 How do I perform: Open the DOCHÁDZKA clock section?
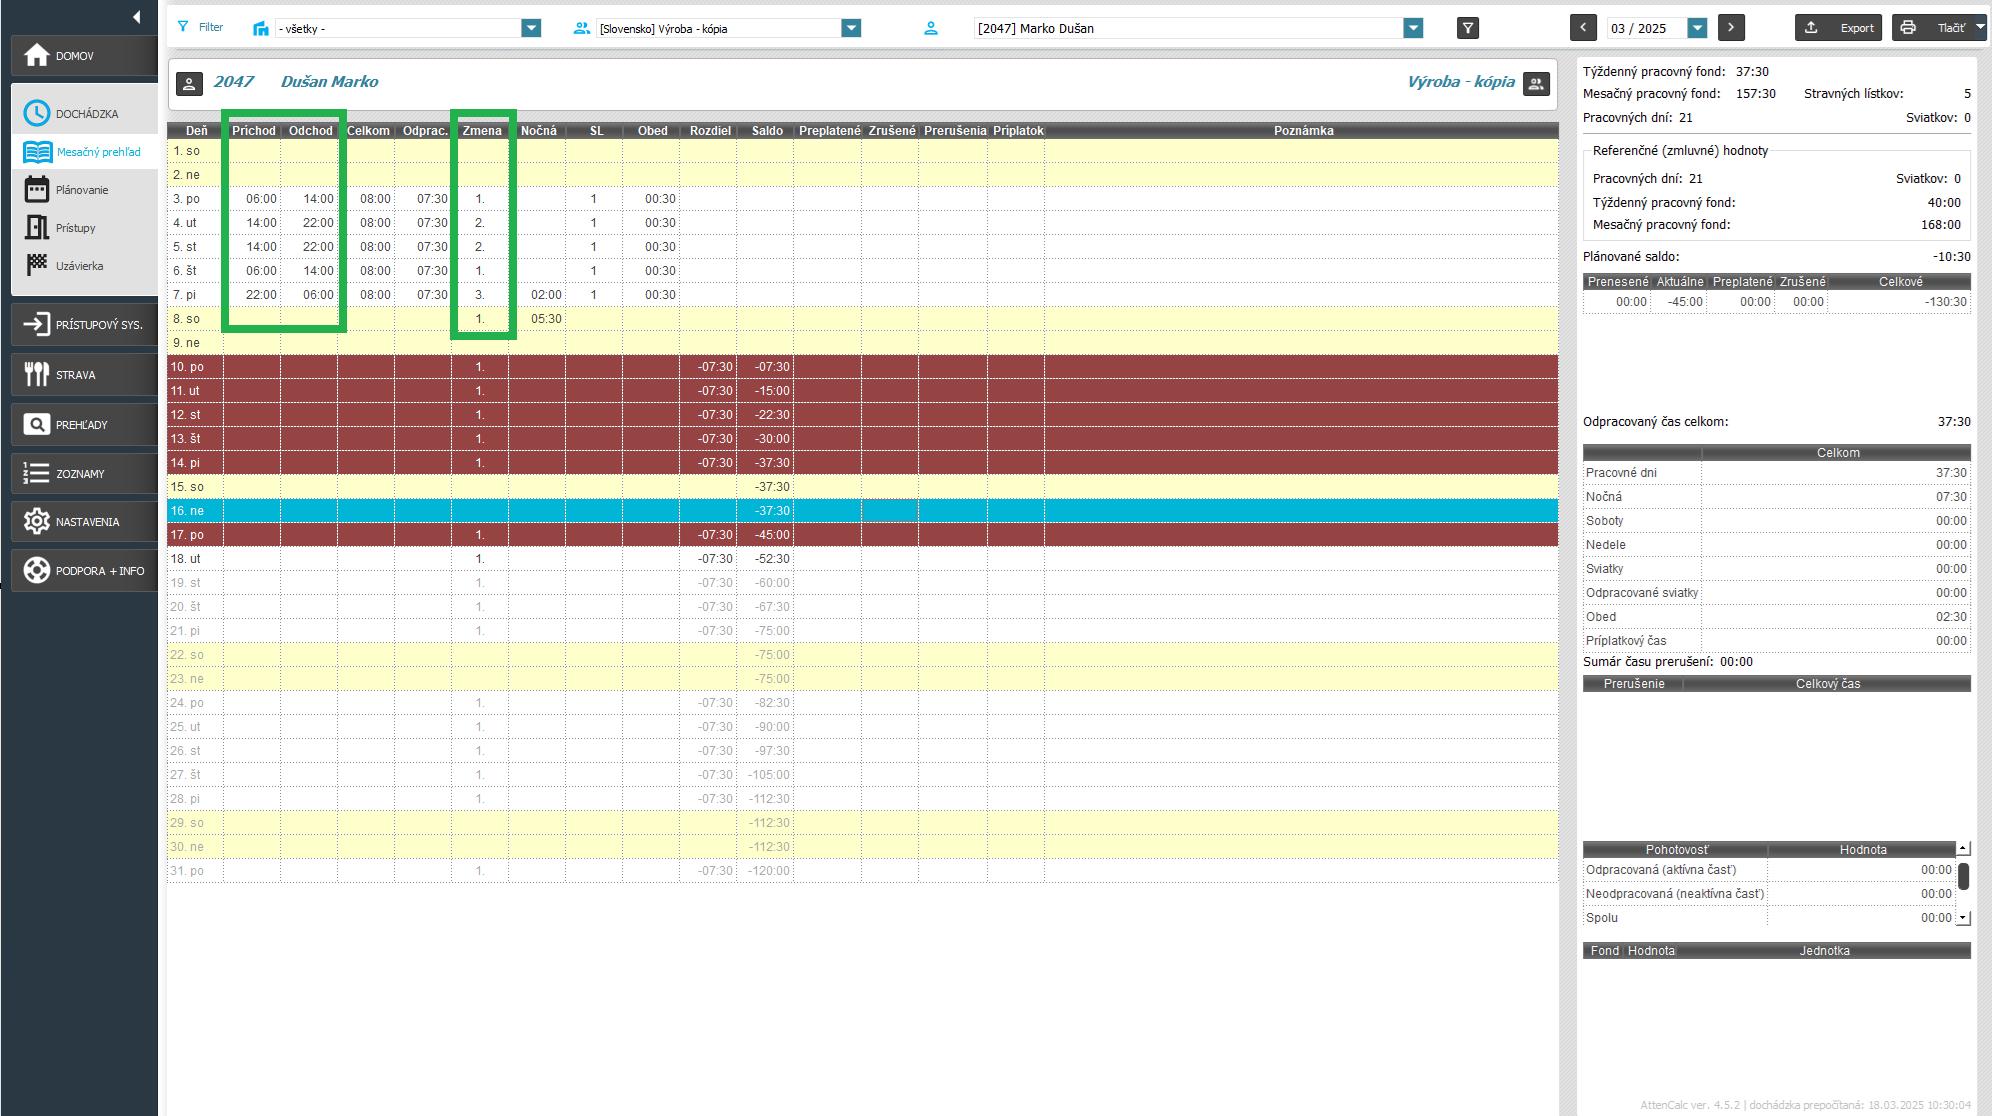pos(37,113)
